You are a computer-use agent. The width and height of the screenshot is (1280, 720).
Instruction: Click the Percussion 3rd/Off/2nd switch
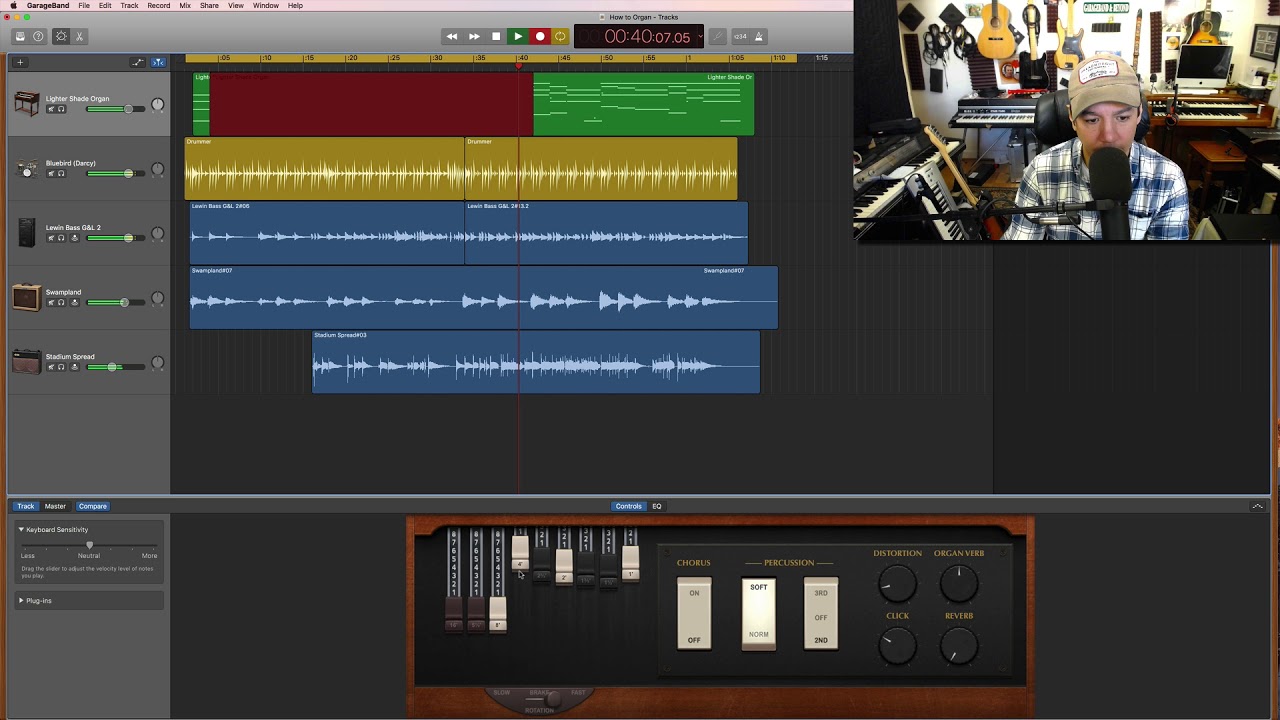coord(821,614)
